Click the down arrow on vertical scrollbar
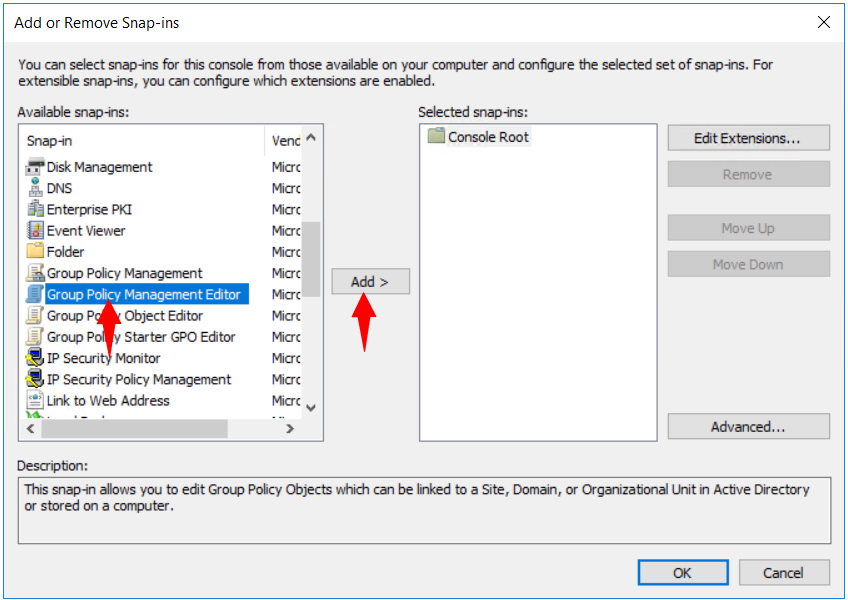The height and width of the screenshot is (600, 848). coord(311,406)
